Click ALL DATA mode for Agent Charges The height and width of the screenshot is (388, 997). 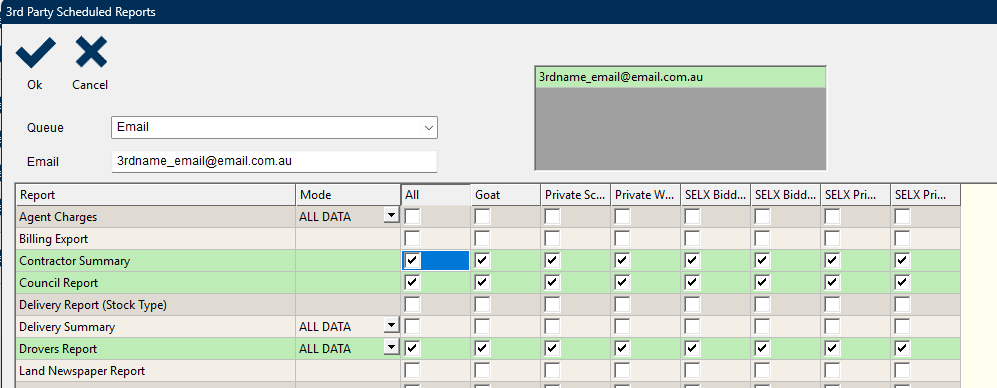325,217
